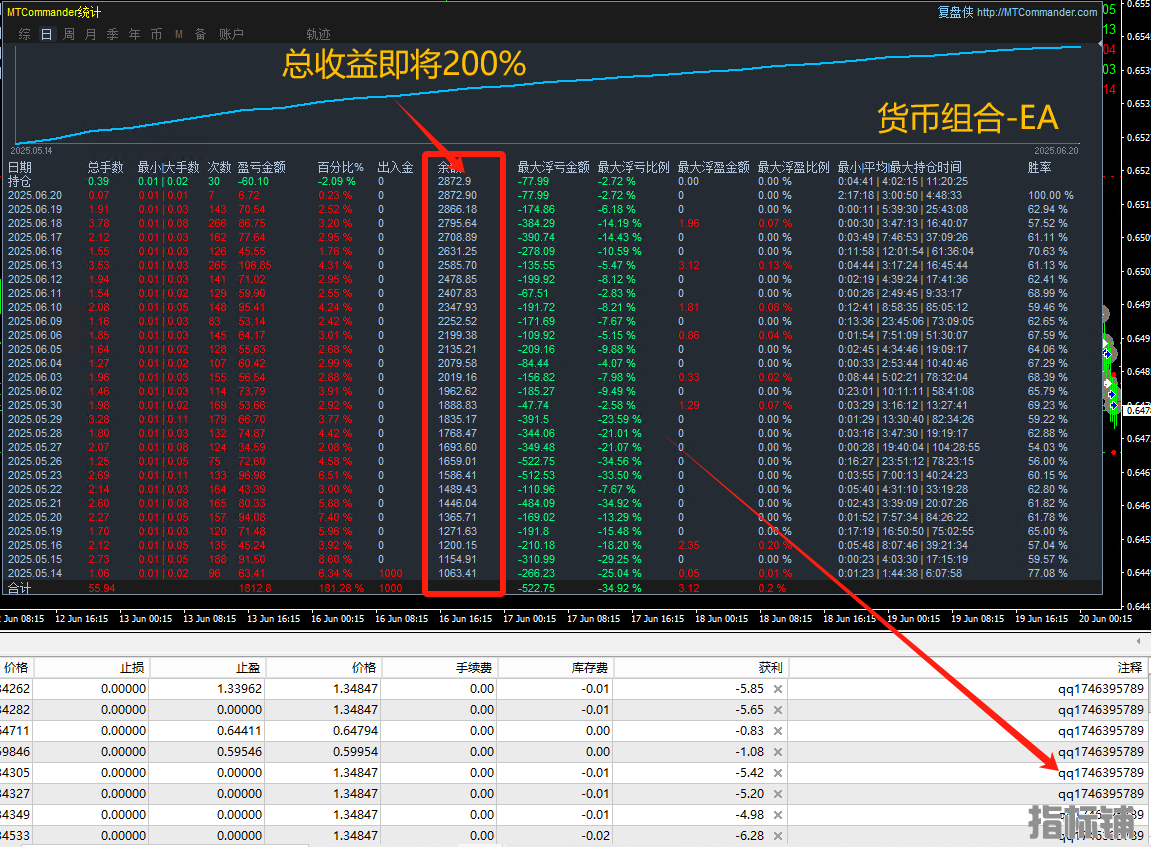Click the 最大浮亏比例 column heading
Viewport: 1151px width, 847px height.
[x=633, y=167]
